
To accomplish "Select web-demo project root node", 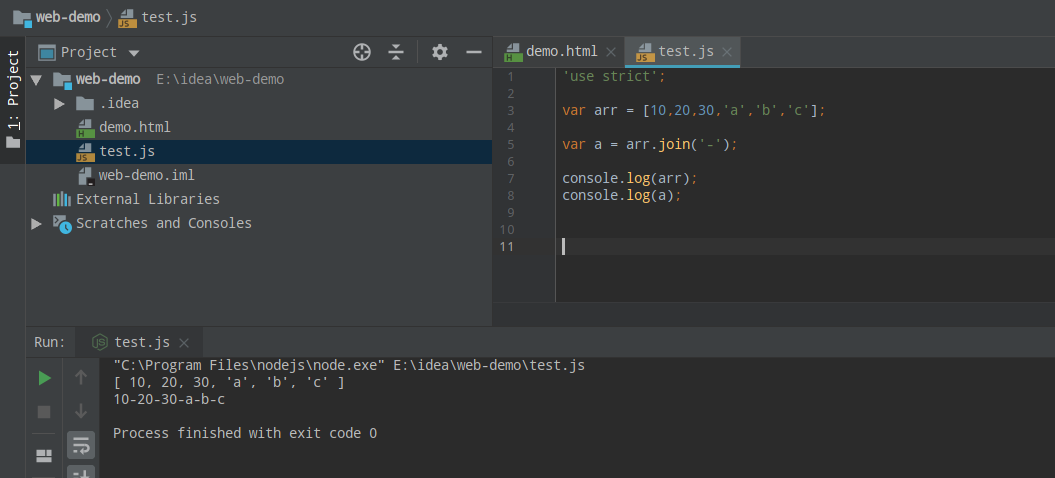I will click(108, 79).
